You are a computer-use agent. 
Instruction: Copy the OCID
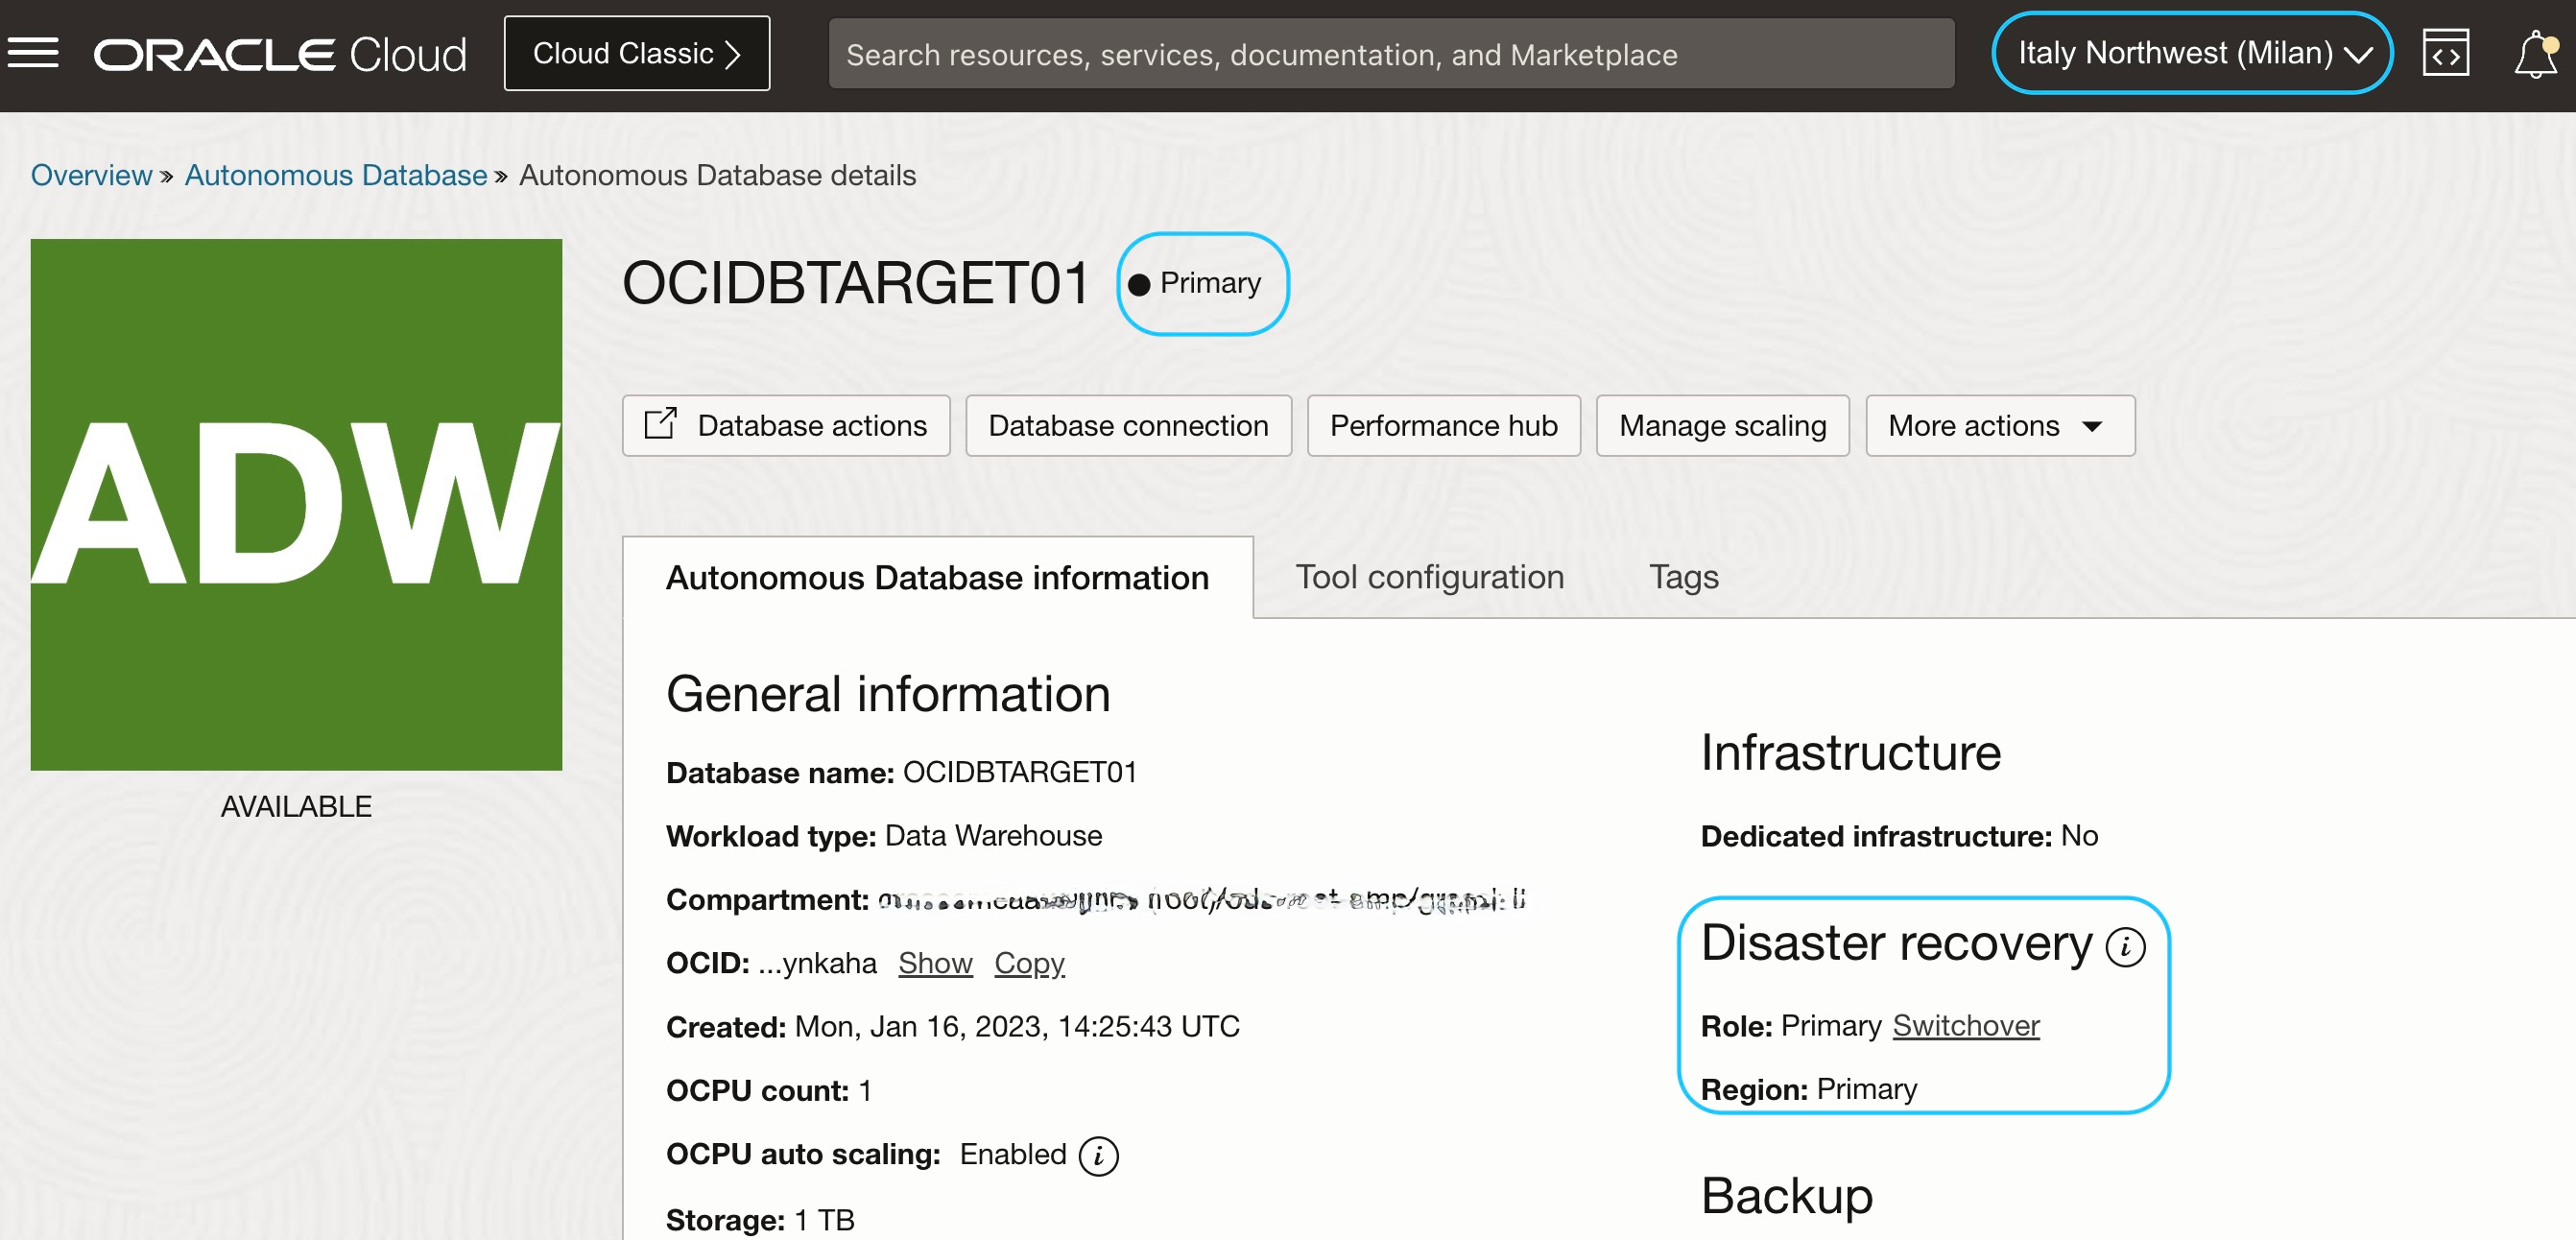(1029, 963)
